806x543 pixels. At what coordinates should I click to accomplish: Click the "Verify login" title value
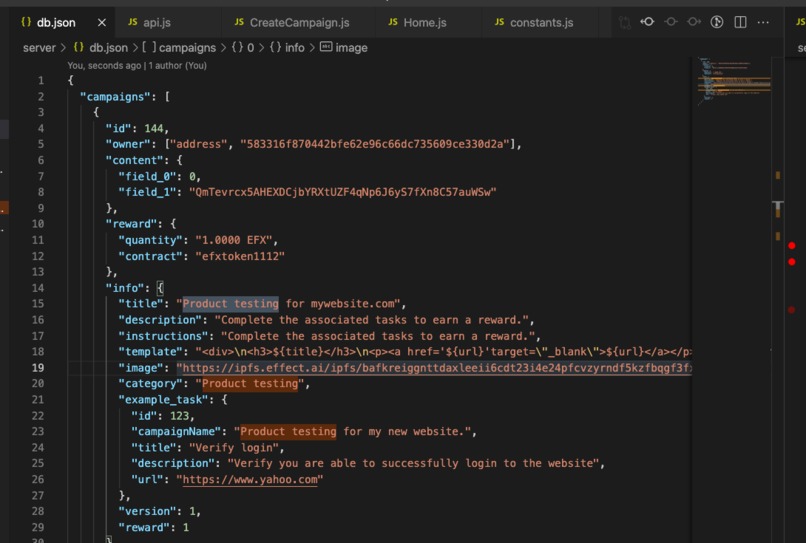pyautogui.click(x=234, y=447)
